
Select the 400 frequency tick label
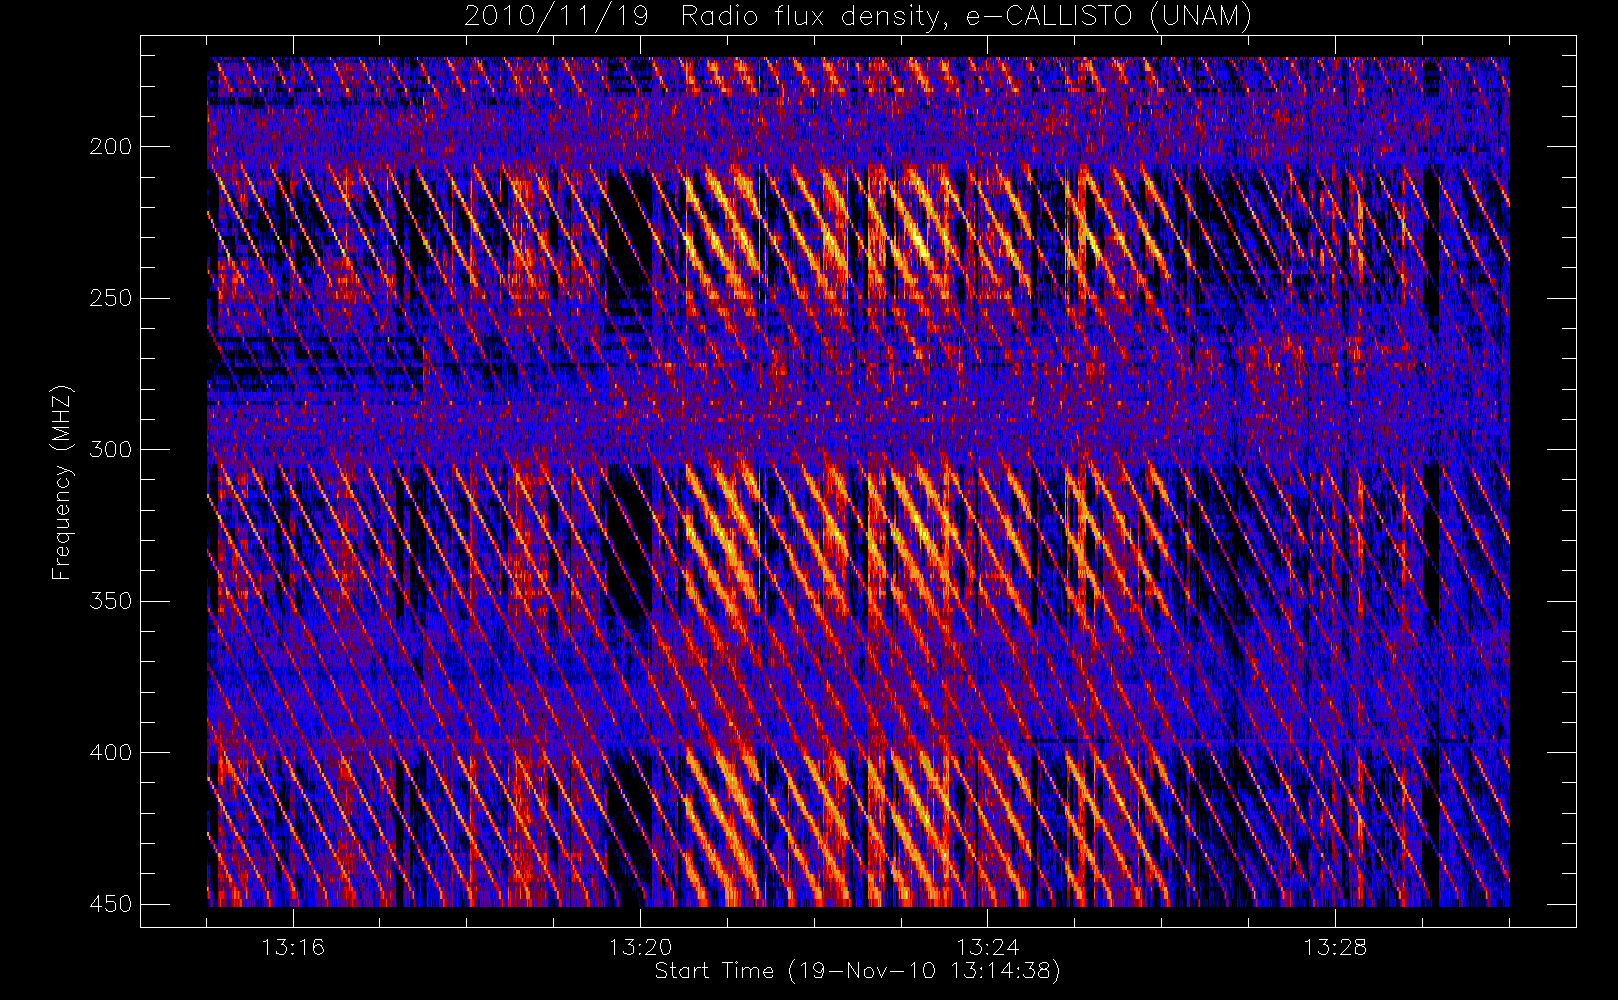[110, 752]
